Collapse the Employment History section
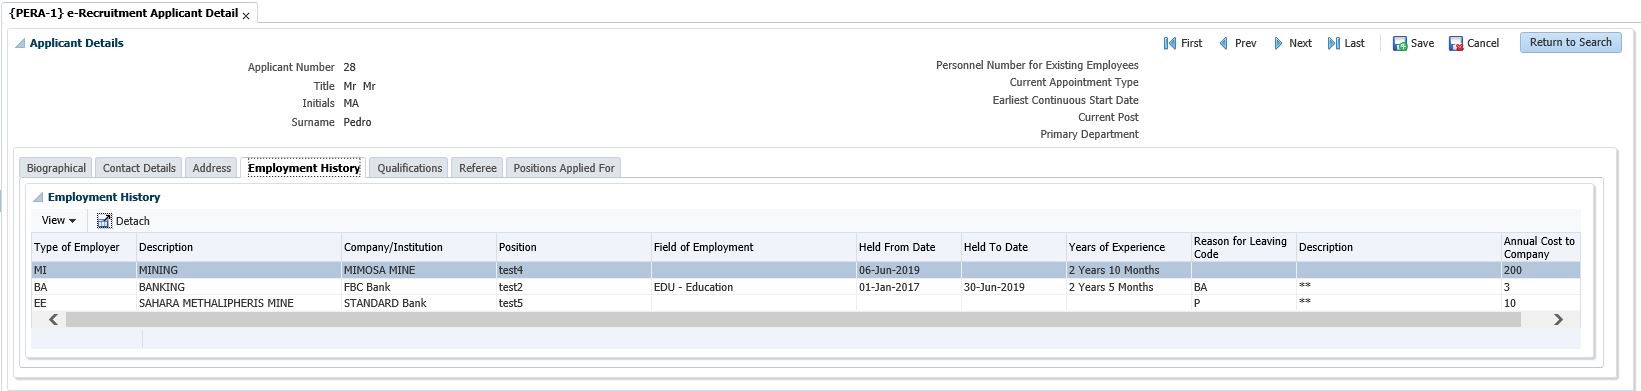1641x391 pixels. (38, 198)
